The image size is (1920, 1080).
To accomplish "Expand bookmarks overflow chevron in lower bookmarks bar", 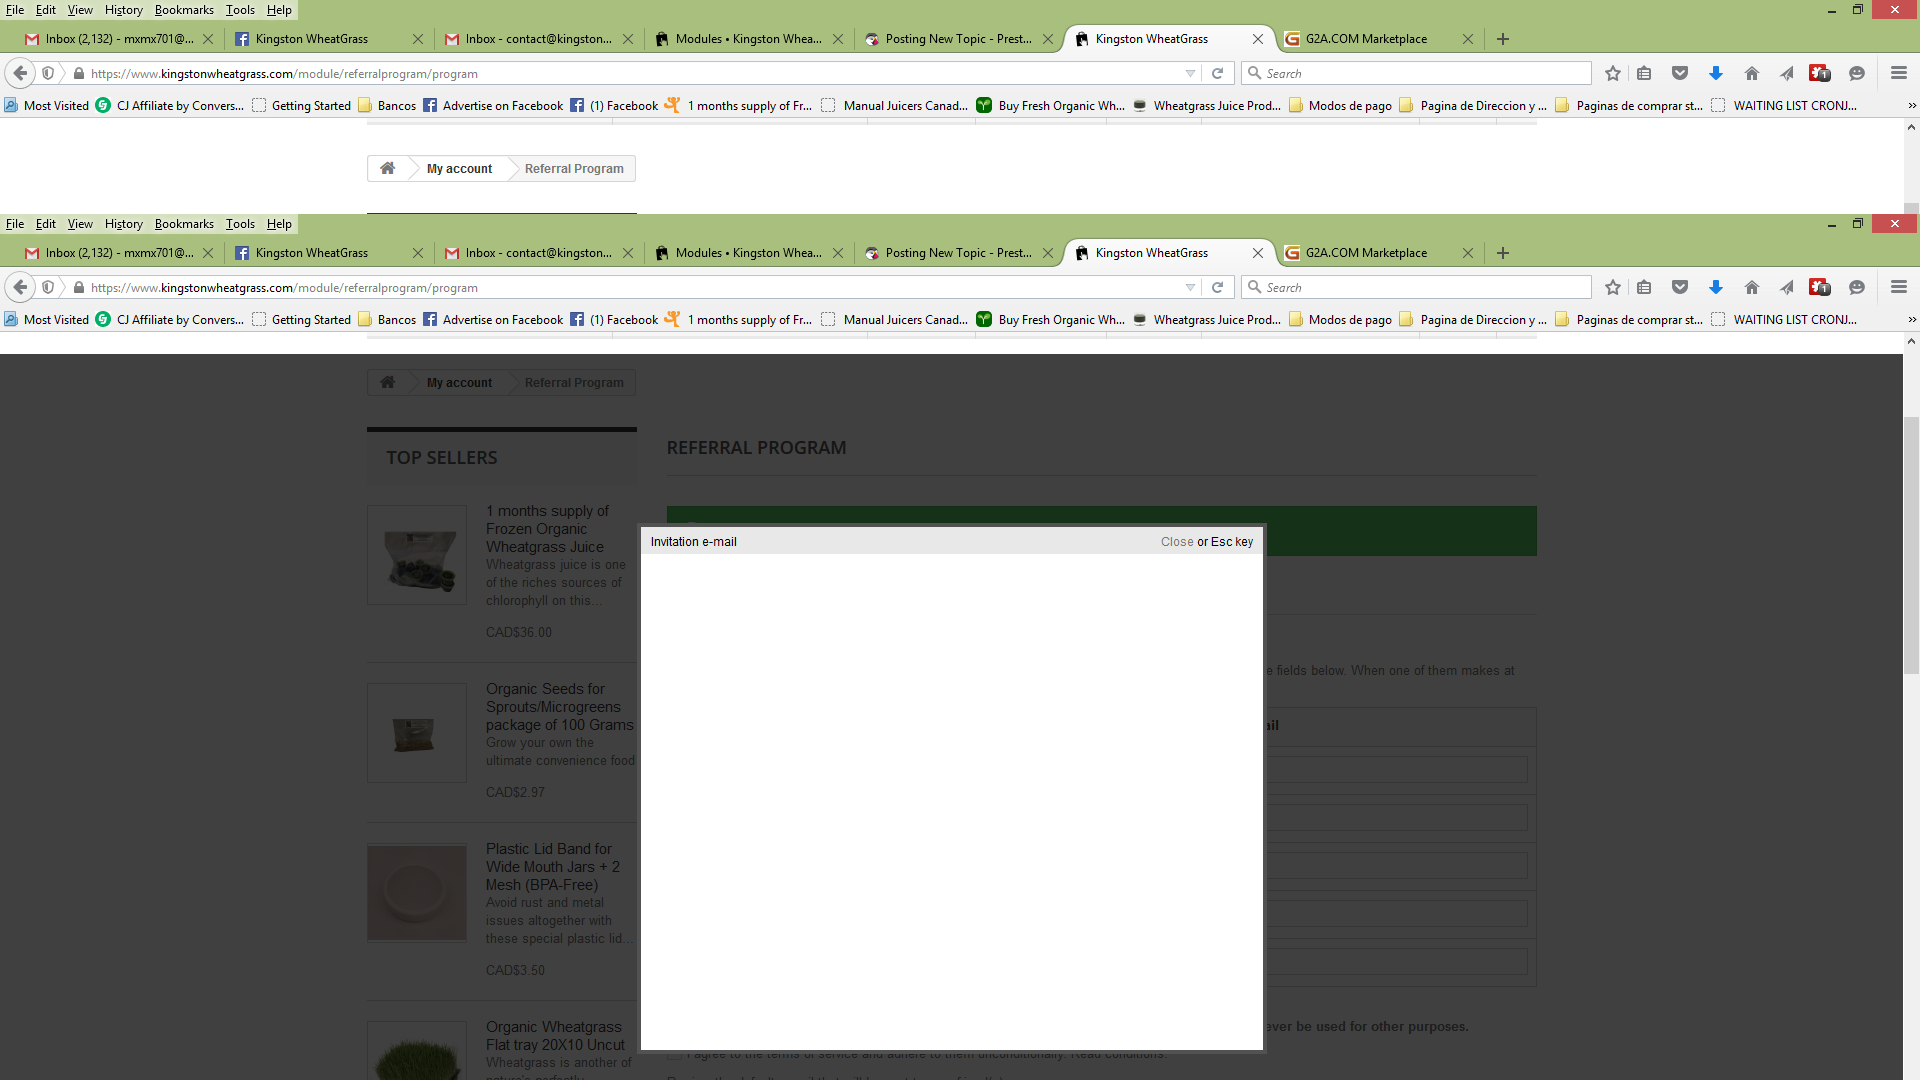I will tap(1912, 320).
